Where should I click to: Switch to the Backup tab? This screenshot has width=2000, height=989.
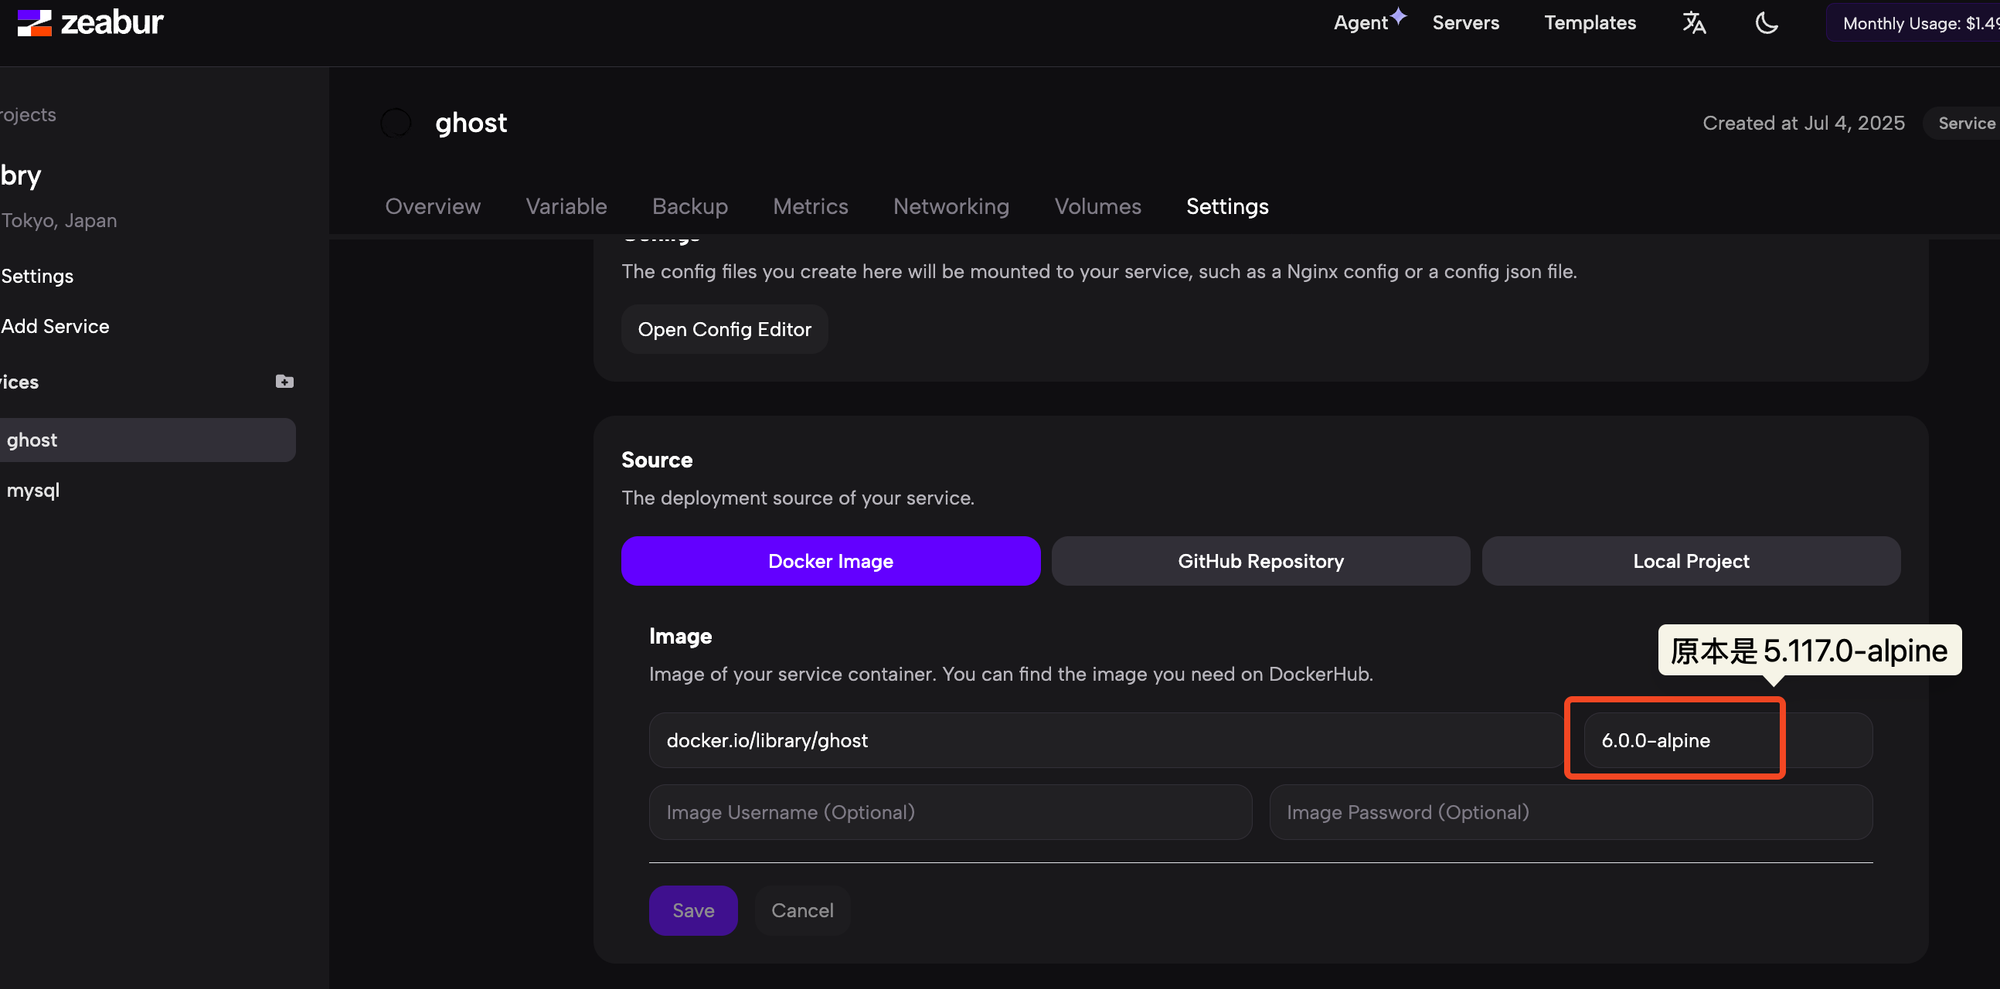pyautogui.click(x=690, y=206)
